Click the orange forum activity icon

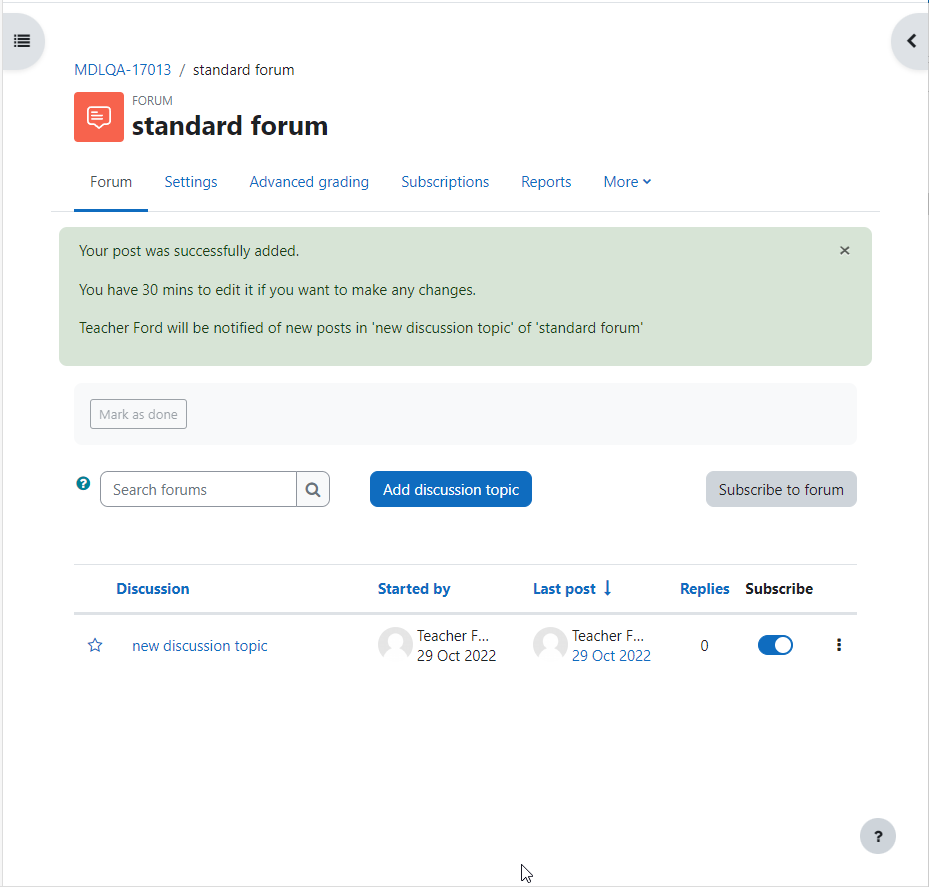click(99, 117)
